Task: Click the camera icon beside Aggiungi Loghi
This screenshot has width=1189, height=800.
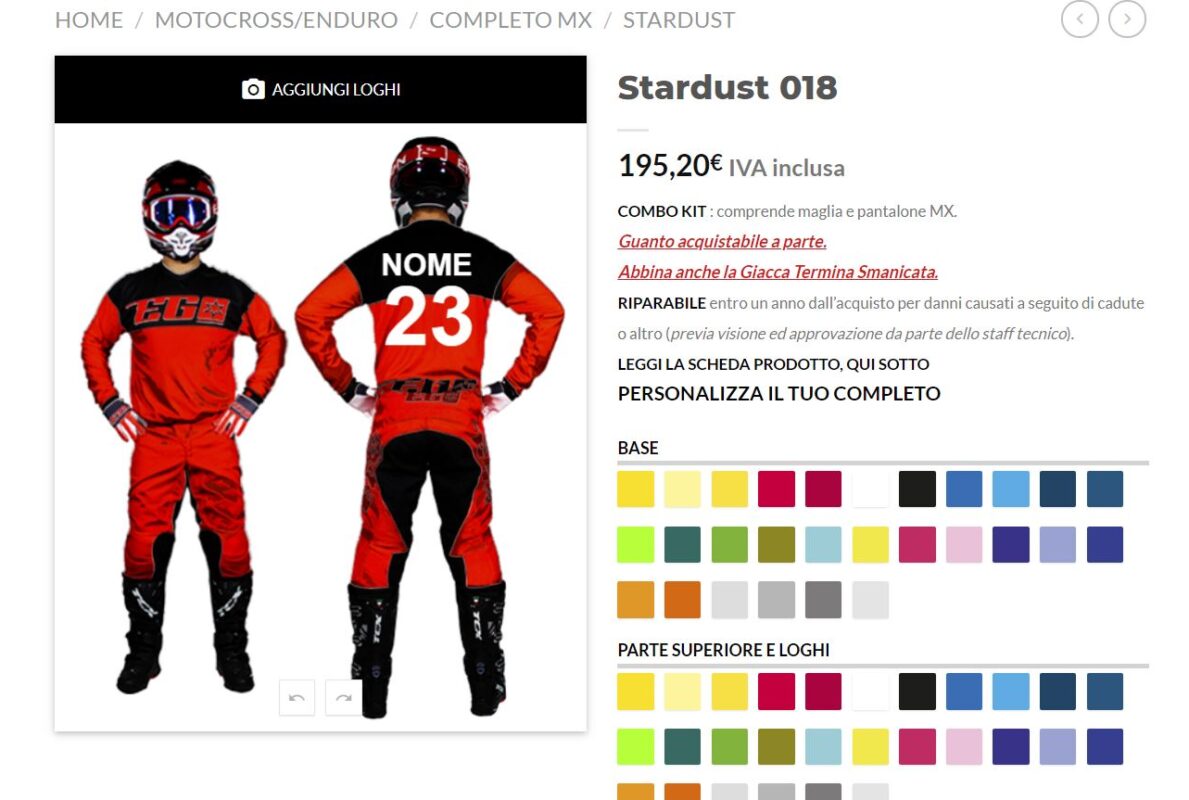Action: click(x=253, y=89)
